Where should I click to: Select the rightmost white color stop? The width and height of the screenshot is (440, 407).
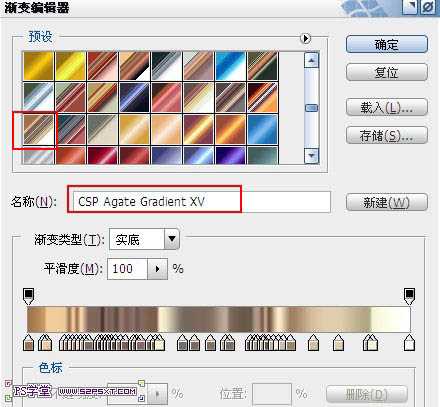pyautogui.click(x=409, y=343)
